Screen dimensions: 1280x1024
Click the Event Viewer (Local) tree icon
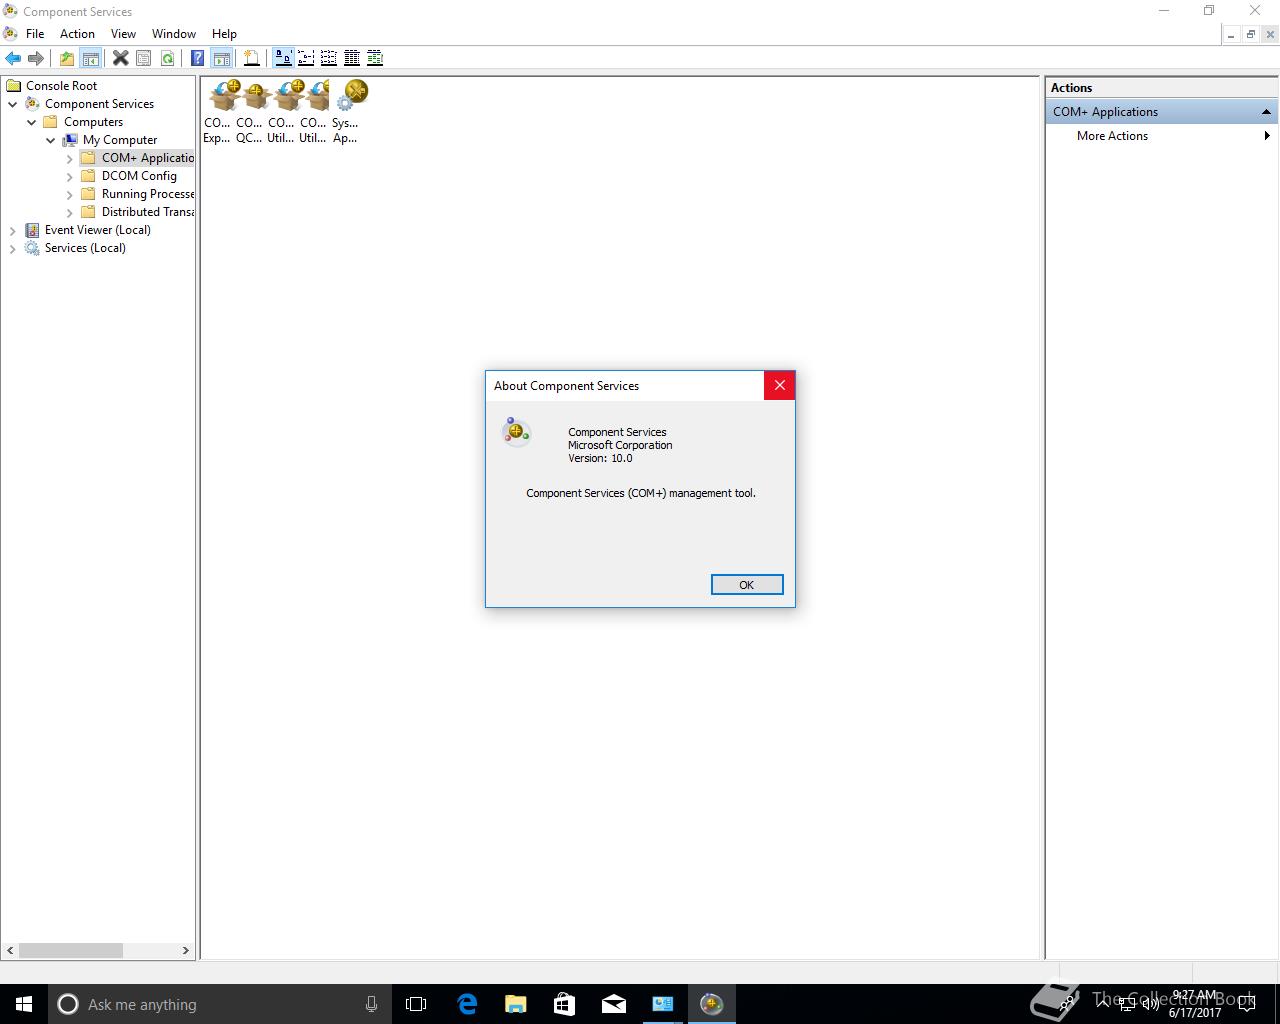click(33, 230)
